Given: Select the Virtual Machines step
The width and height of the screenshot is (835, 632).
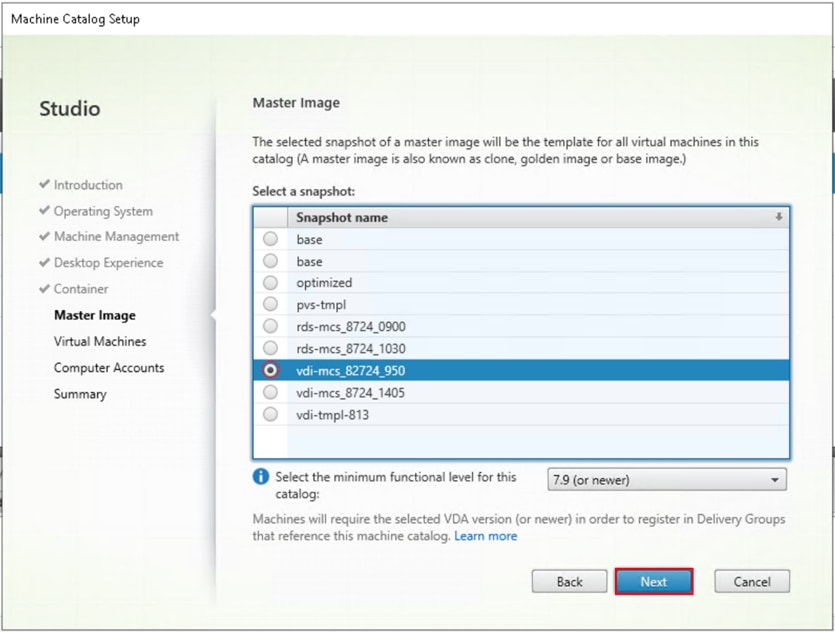Looking at the screenshot, I should coord(100,341).
